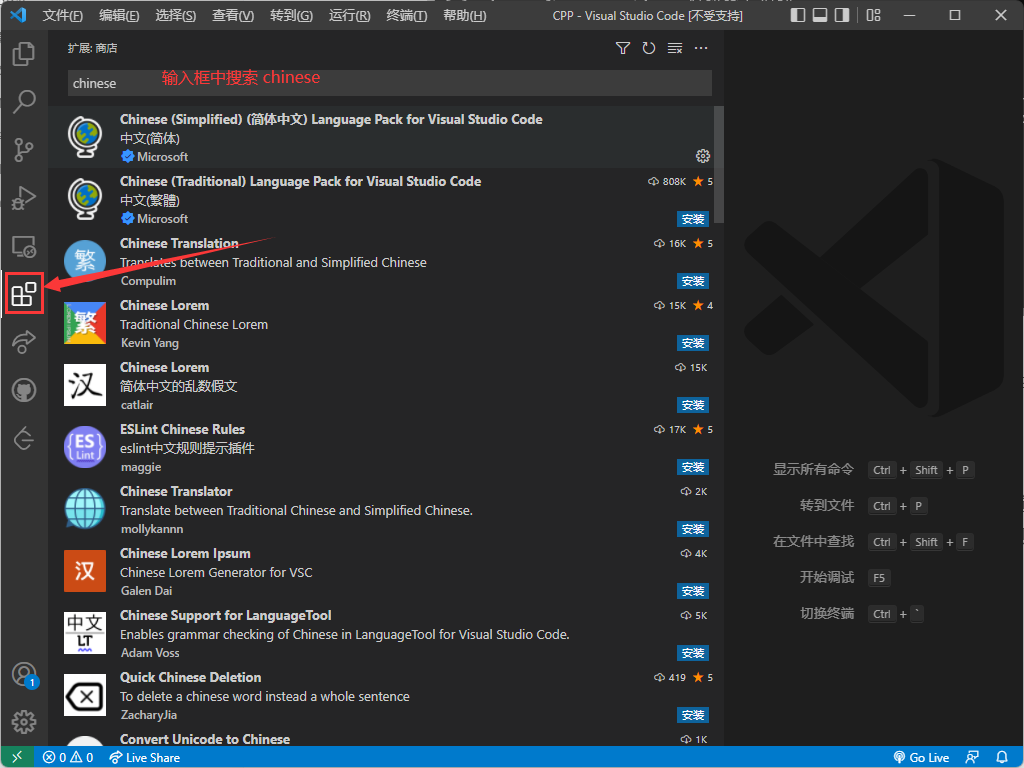This screenshot has width=1024, height=768.
Task: Open the Accounts menu in activity bar
Action: tap(24, 674)
